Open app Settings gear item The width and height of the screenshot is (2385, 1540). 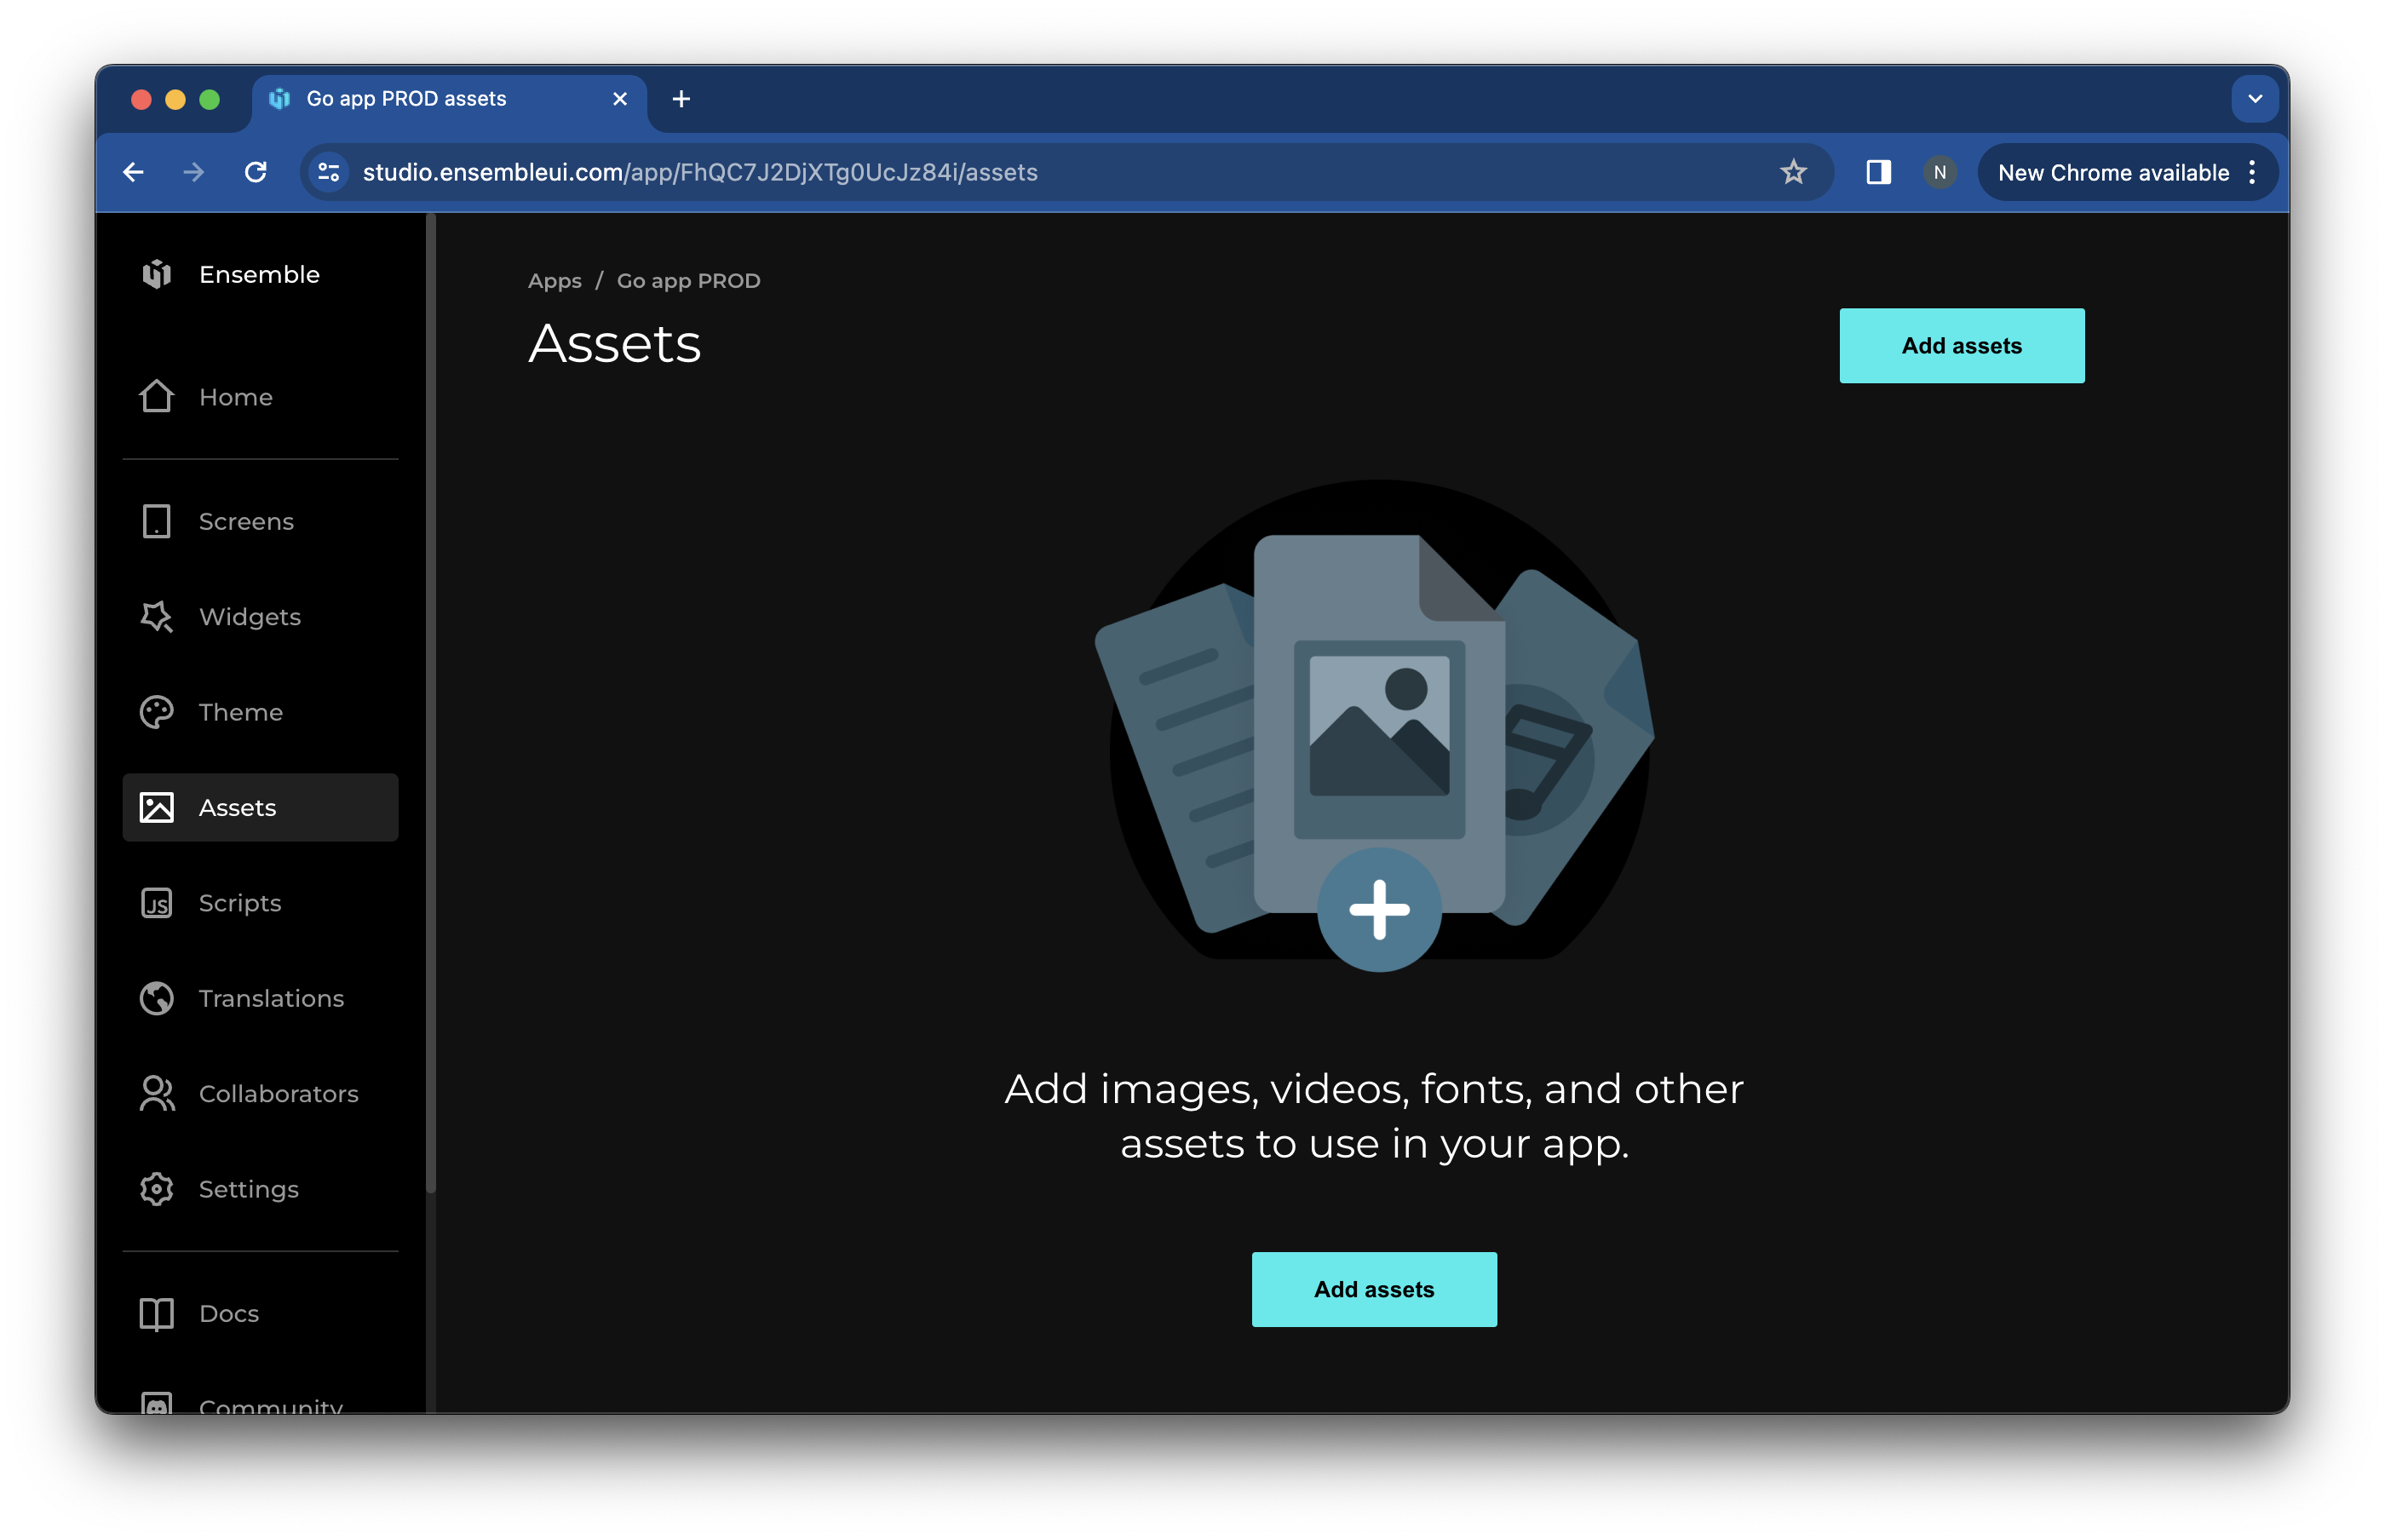click(x=248, y=1189)
